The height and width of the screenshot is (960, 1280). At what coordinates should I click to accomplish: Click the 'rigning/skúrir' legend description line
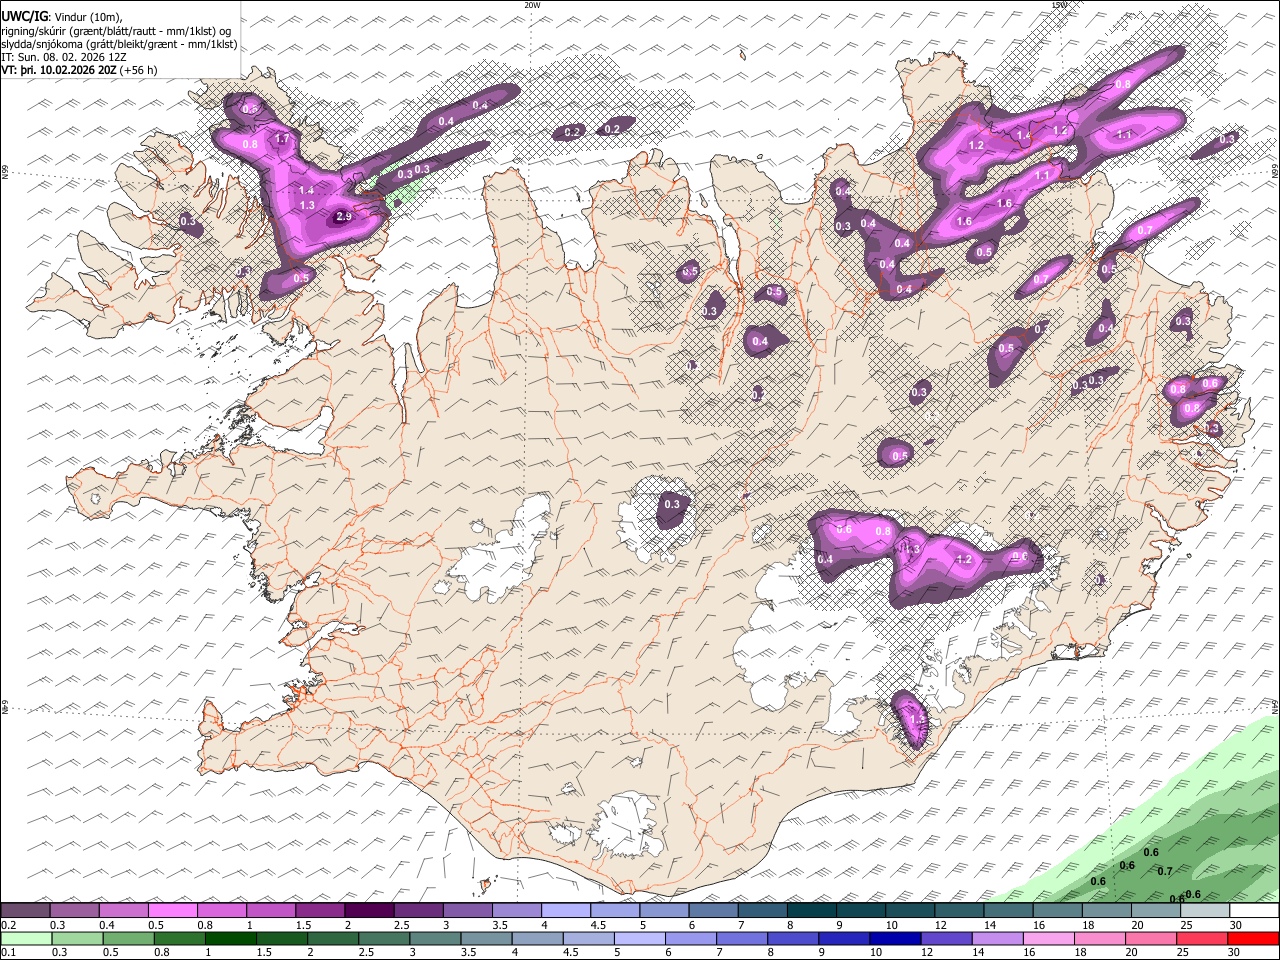point(116,30)
